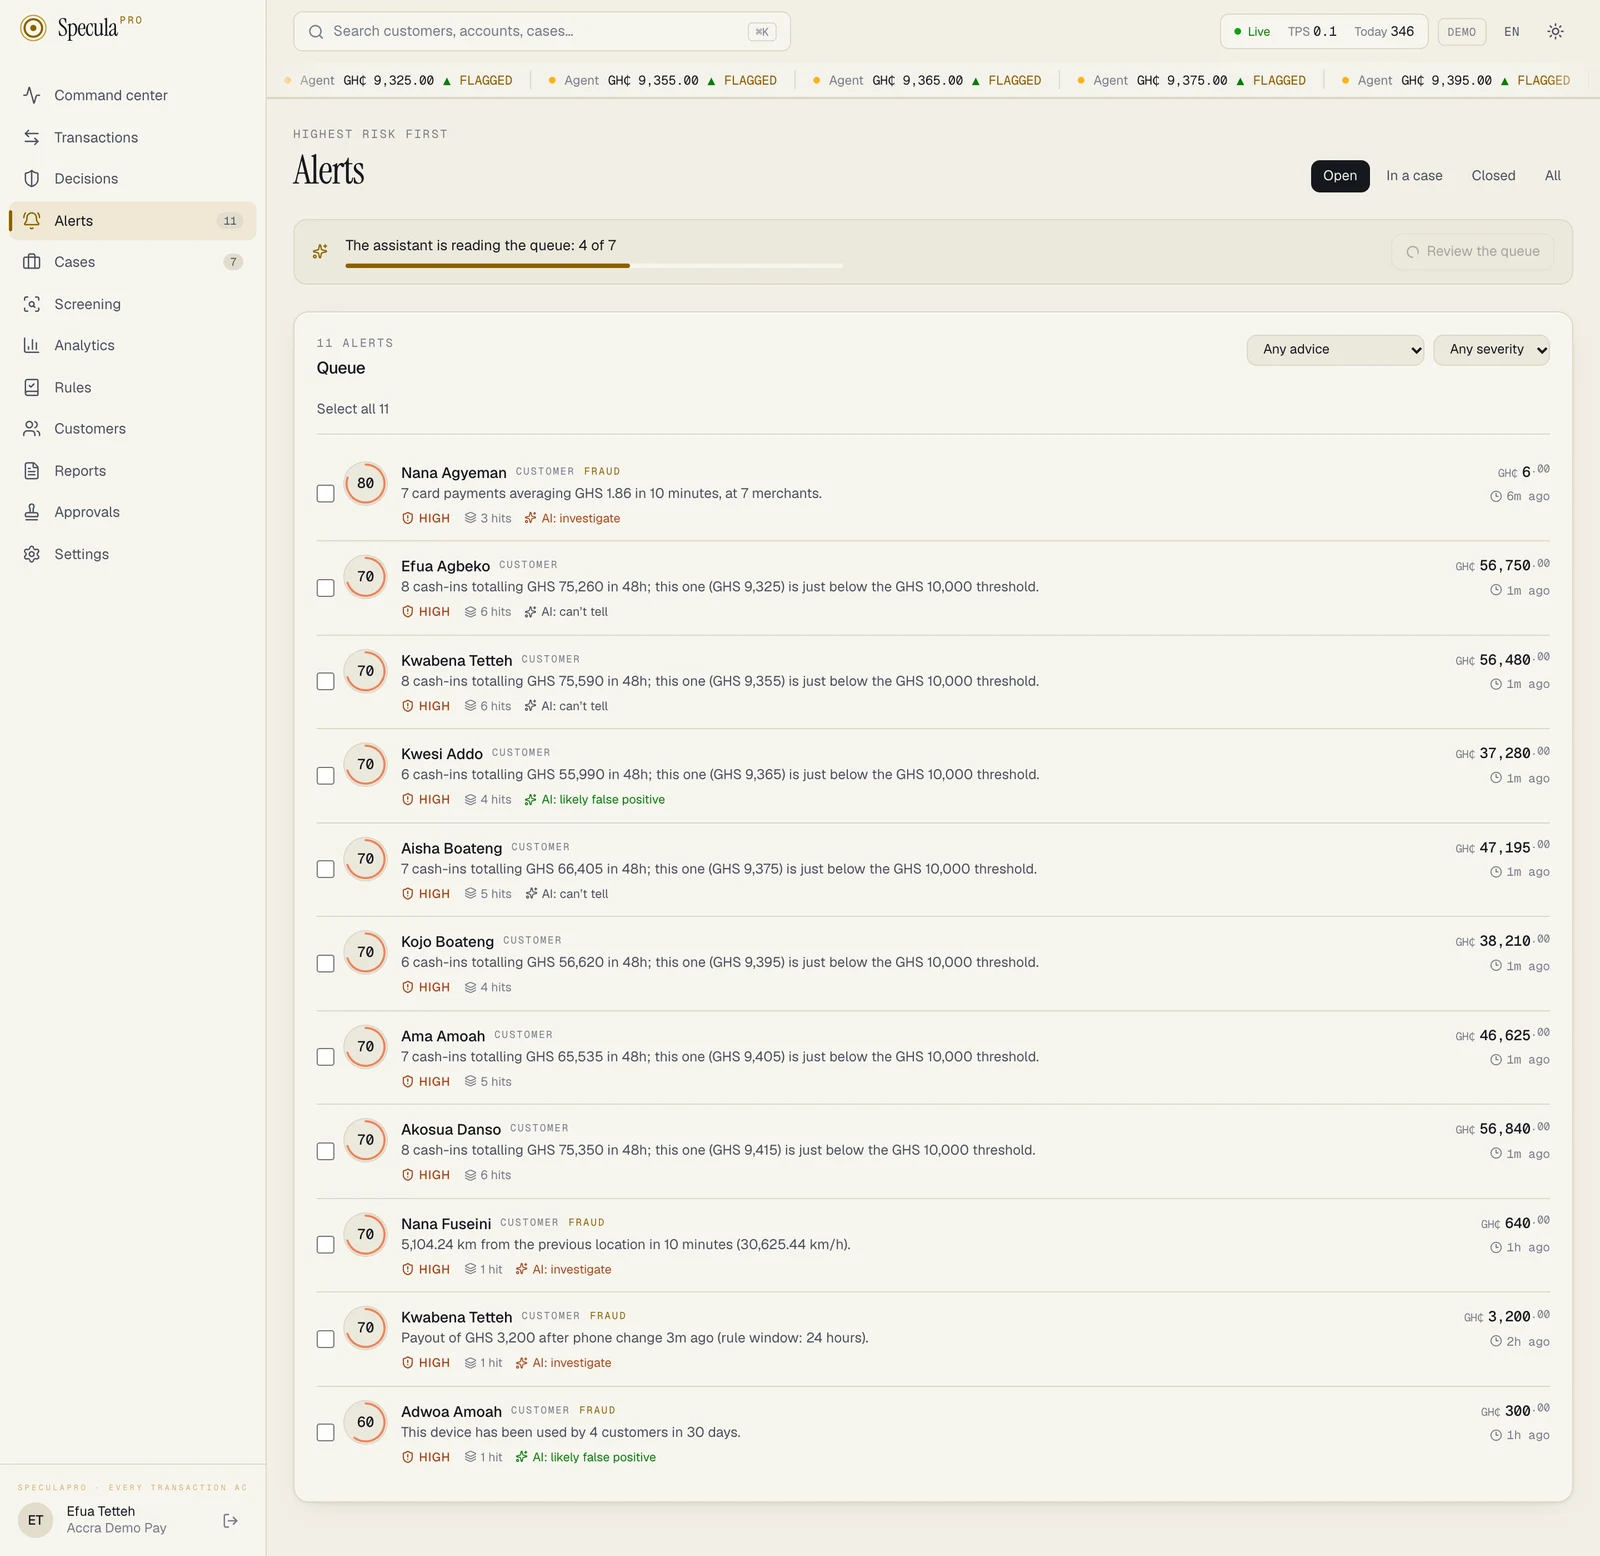This screenshot has width=1600, height=1556.
Task: Click the assistant queue progress bar
Action: (x=594, y=266)
